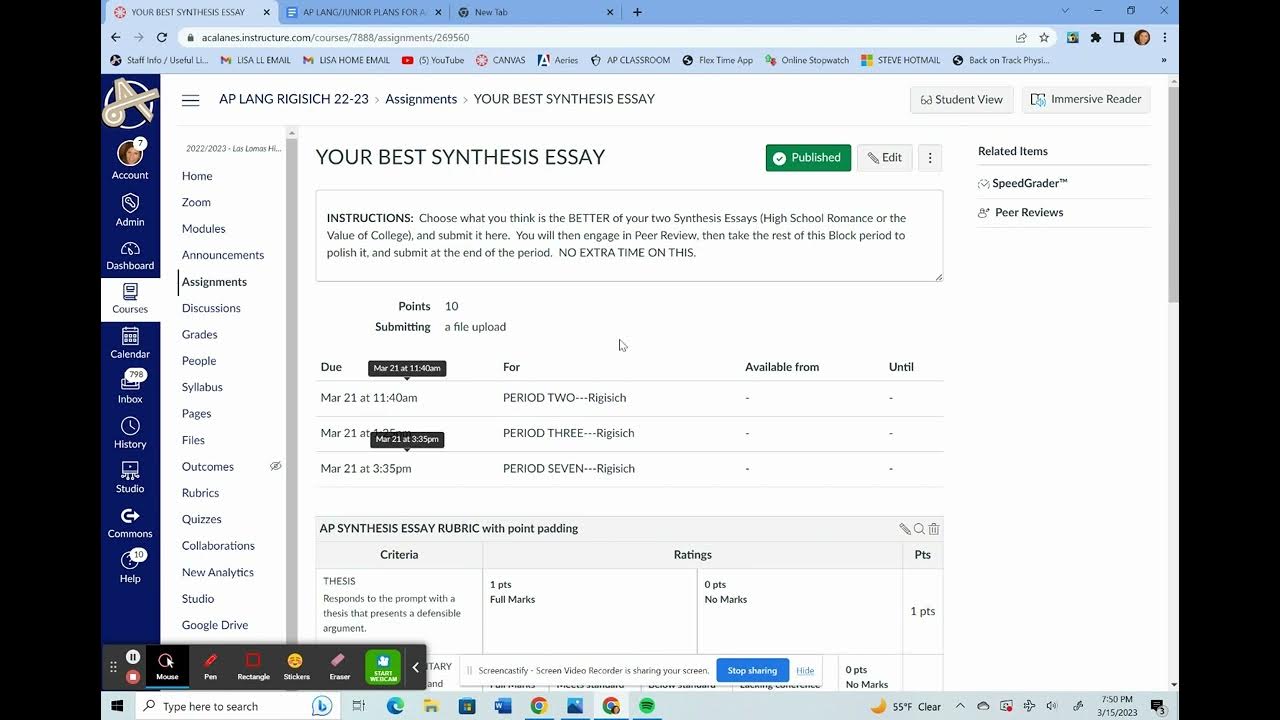This screenshot has width=1280, height=720.
Task: Click the Start Webcam button
Action: tap(383, 667)
